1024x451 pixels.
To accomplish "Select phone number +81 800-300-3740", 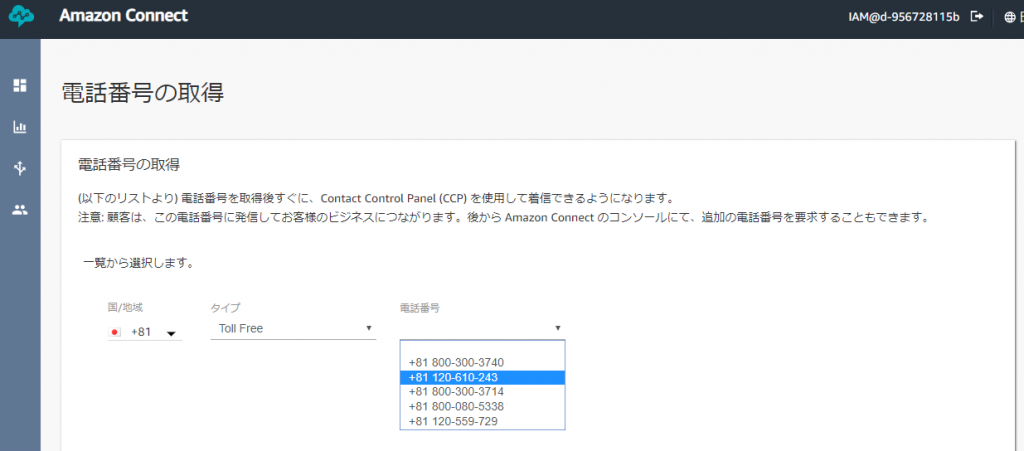I will point(483,362).
